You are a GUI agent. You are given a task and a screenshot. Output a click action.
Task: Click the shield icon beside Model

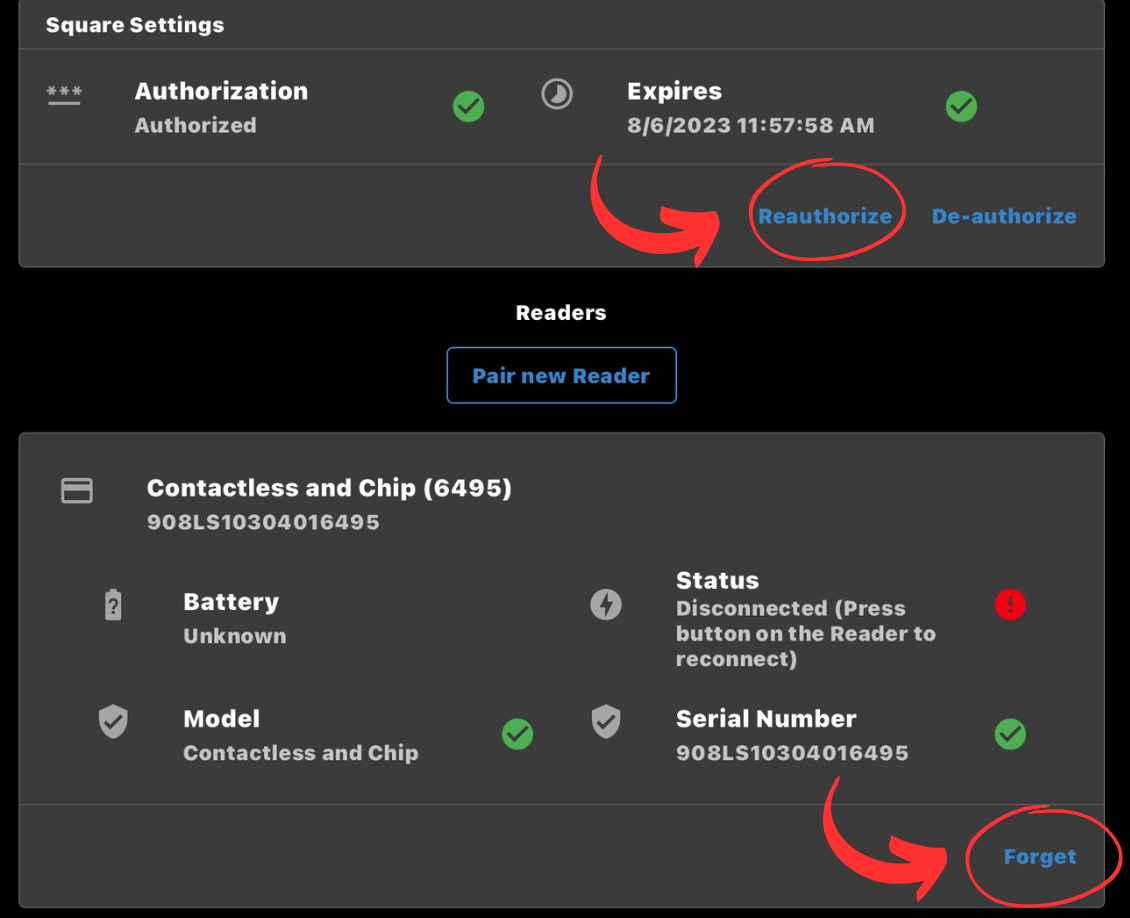point(113,721)
